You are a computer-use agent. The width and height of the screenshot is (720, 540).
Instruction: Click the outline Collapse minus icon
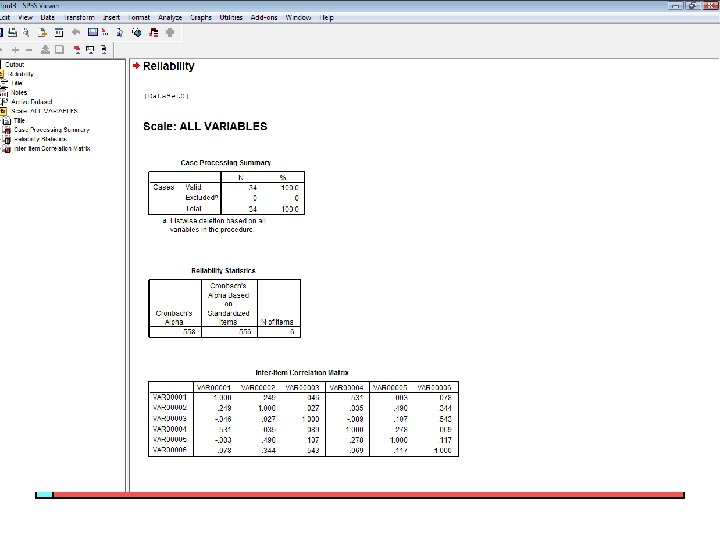tap(29, 50)
